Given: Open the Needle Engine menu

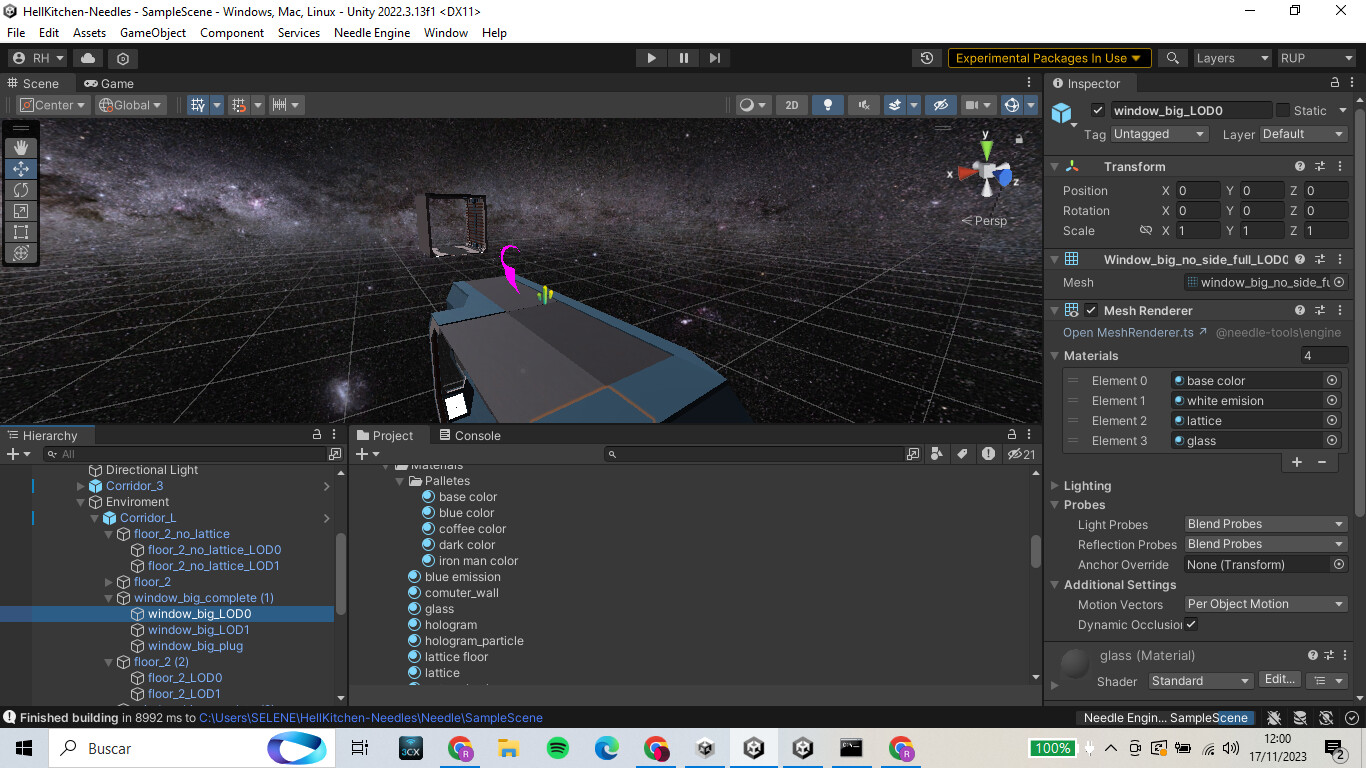Looking at the screenshot, I should 371,33.
